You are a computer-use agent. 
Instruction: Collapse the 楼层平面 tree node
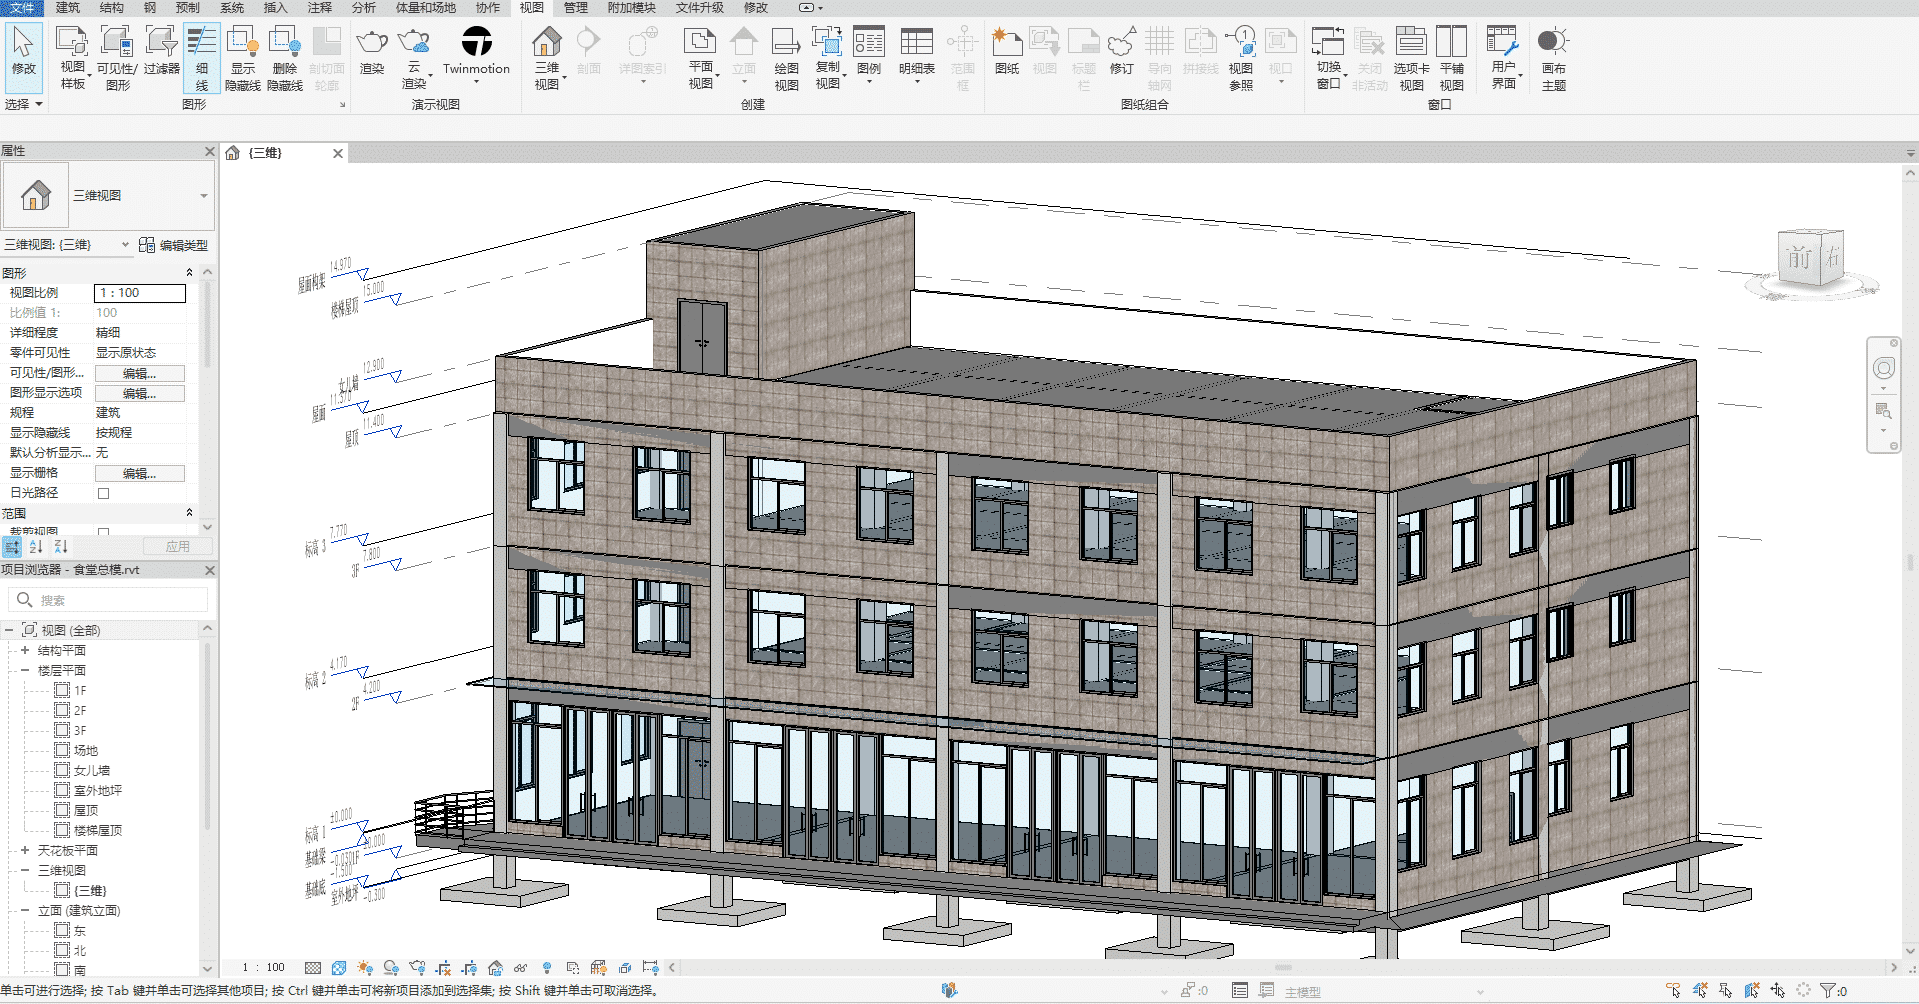point(25,670)
